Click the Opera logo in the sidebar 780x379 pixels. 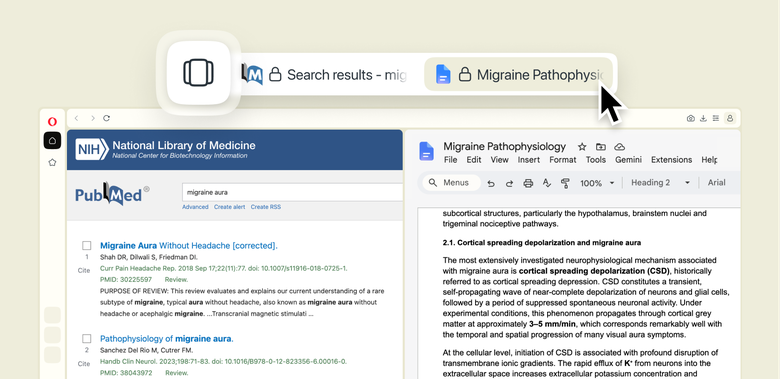pos(52,121)
